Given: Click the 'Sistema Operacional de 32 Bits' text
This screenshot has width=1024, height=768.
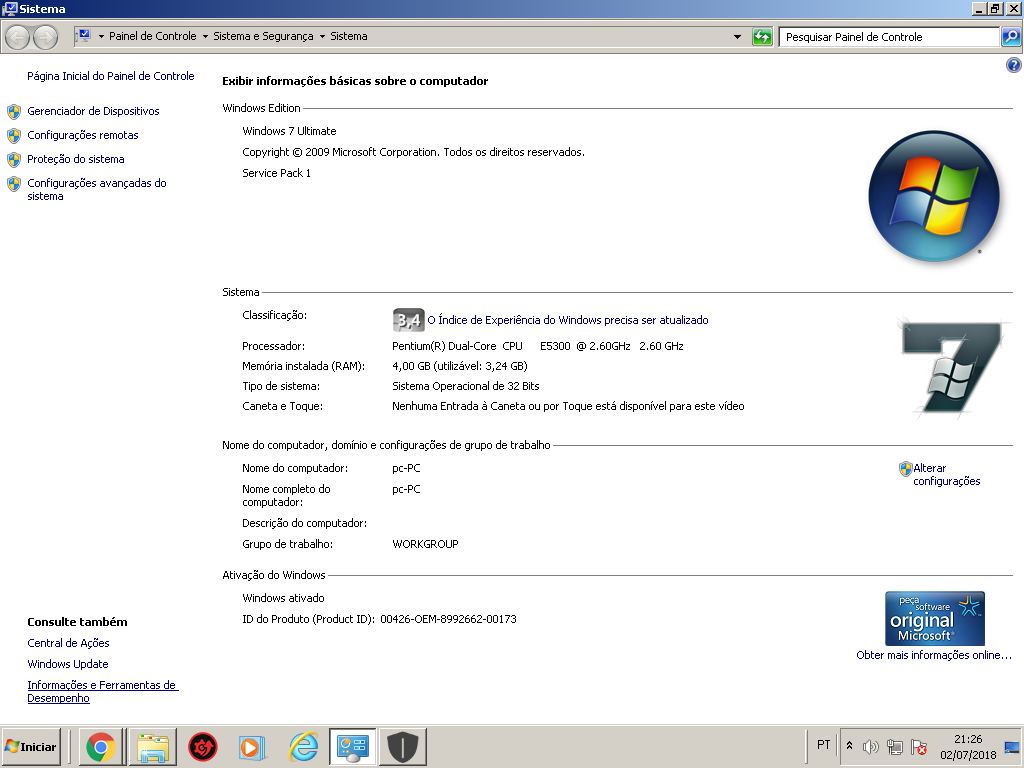Looking at the screenshot, I should click(466, 387).
